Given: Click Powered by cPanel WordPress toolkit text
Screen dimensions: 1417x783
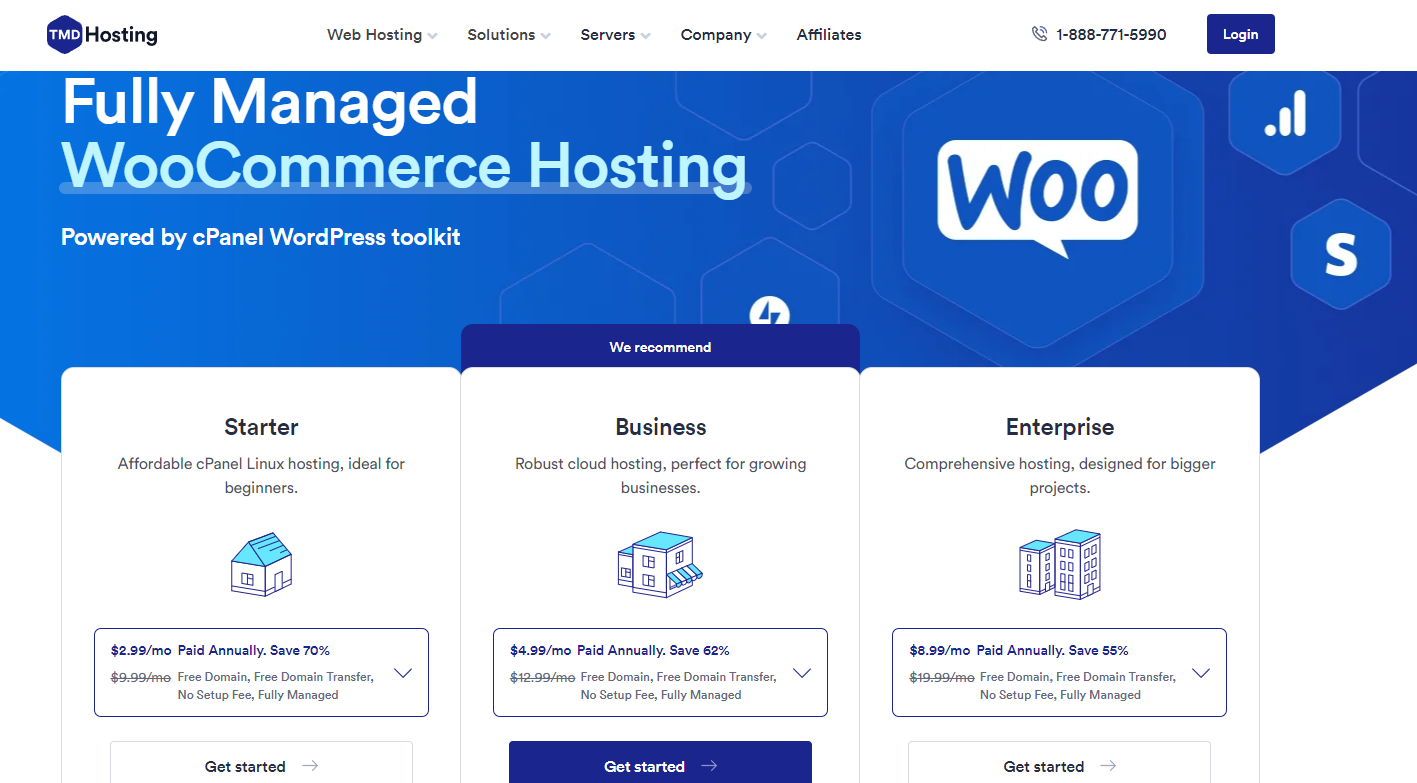Looking at the screenshot, I should pos(261,238).
